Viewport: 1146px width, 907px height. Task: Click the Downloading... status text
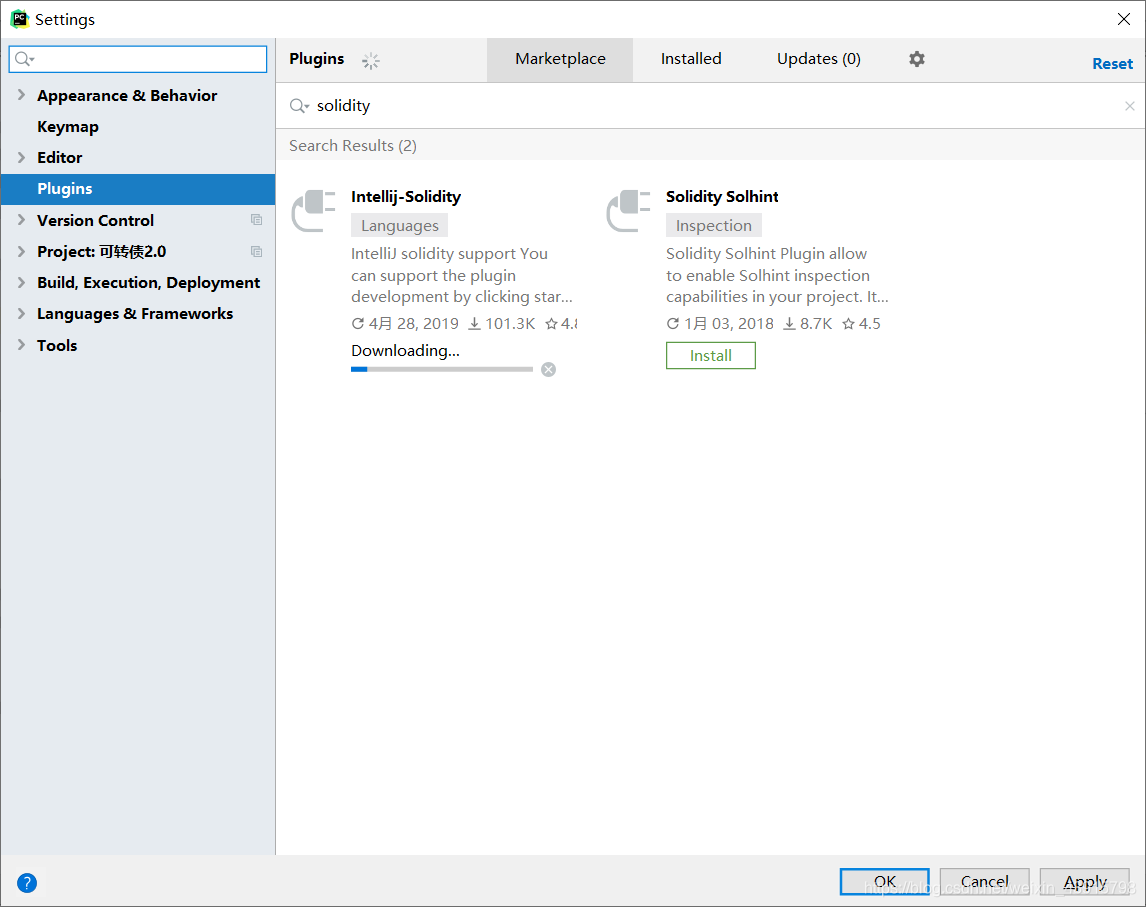(406, 351)
